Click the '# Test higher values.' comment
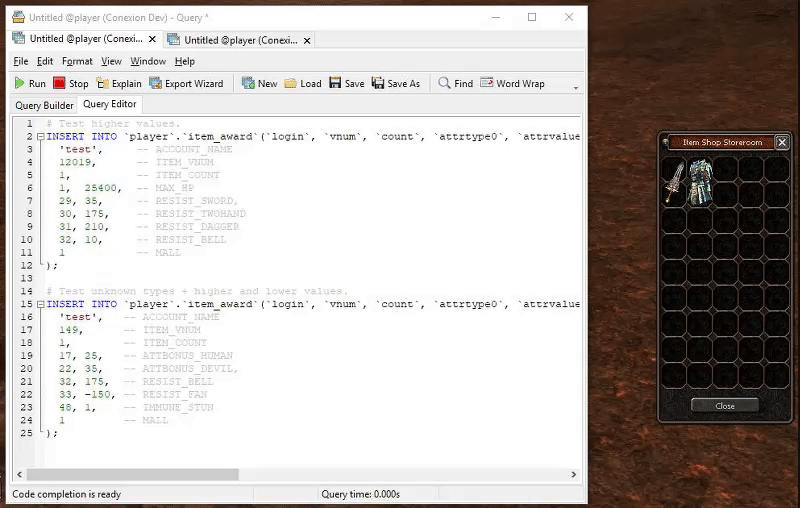The image size is (800, 508). pyautogui.click(x=113, y=123)
